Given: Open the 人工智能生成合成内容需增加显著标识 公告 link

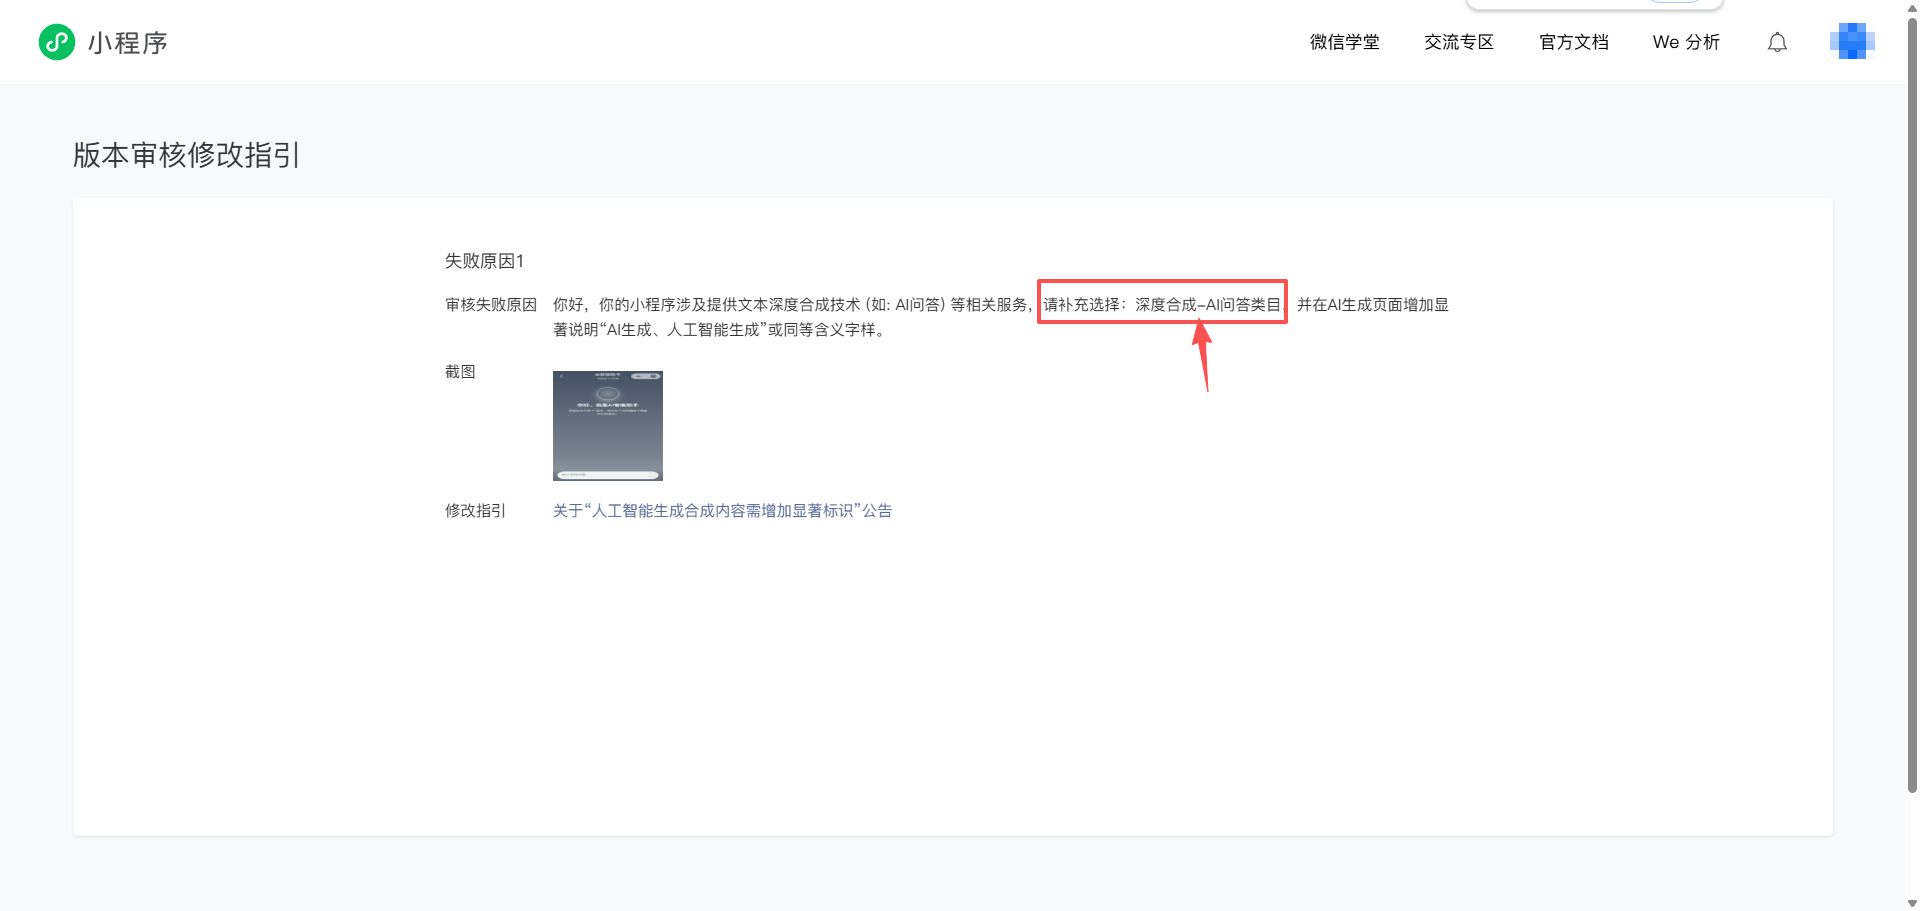Looking at the screenshot, I should pyautogui.click(x=722, y=511).
